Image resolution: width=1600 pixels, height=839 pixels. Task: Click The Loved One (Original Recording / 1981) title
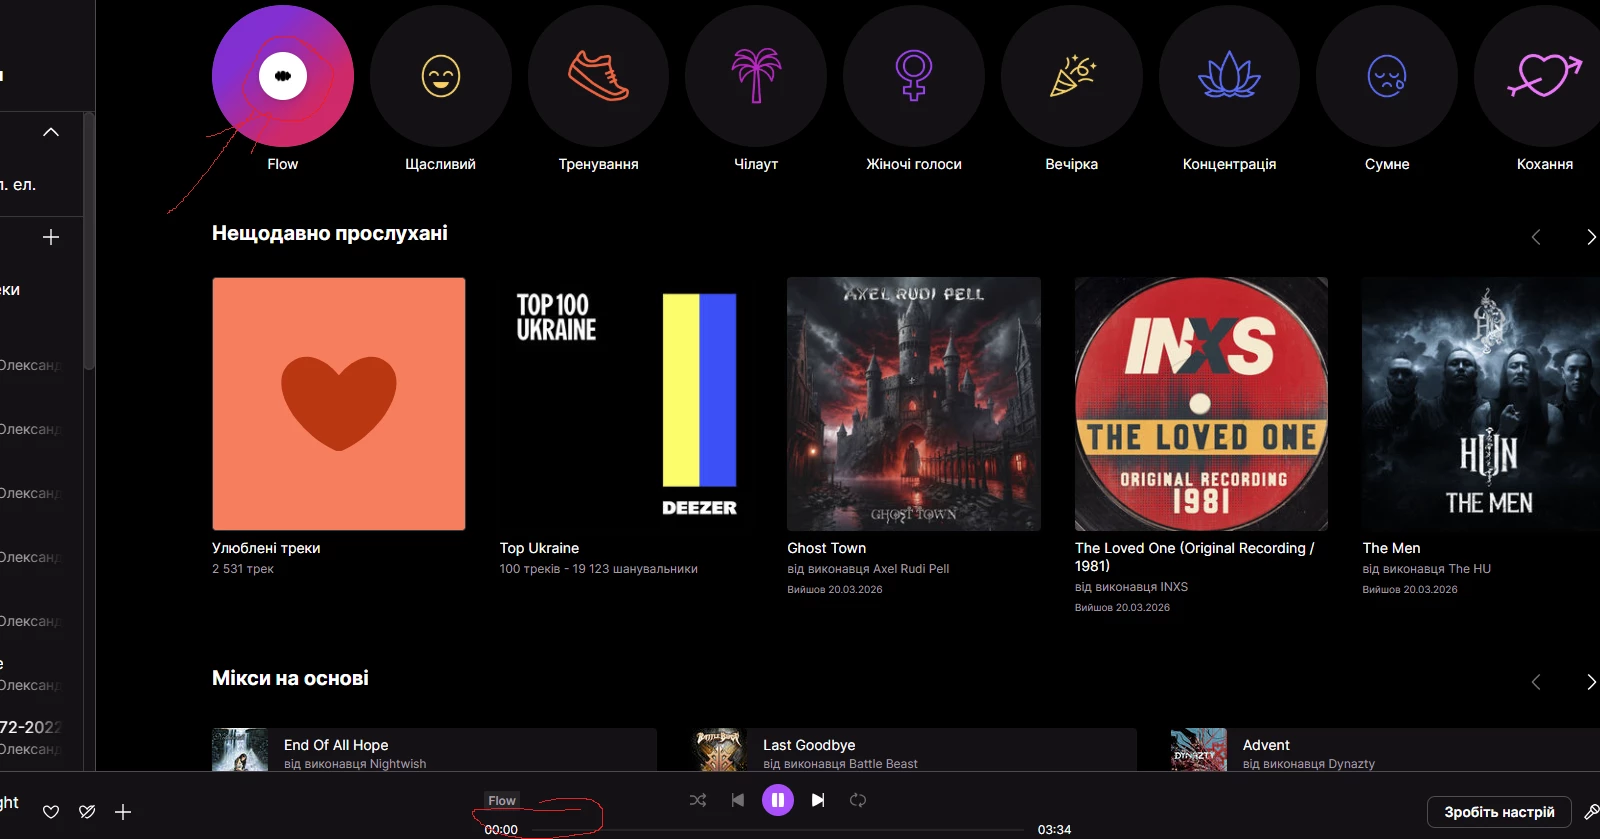click(1195, 557)
